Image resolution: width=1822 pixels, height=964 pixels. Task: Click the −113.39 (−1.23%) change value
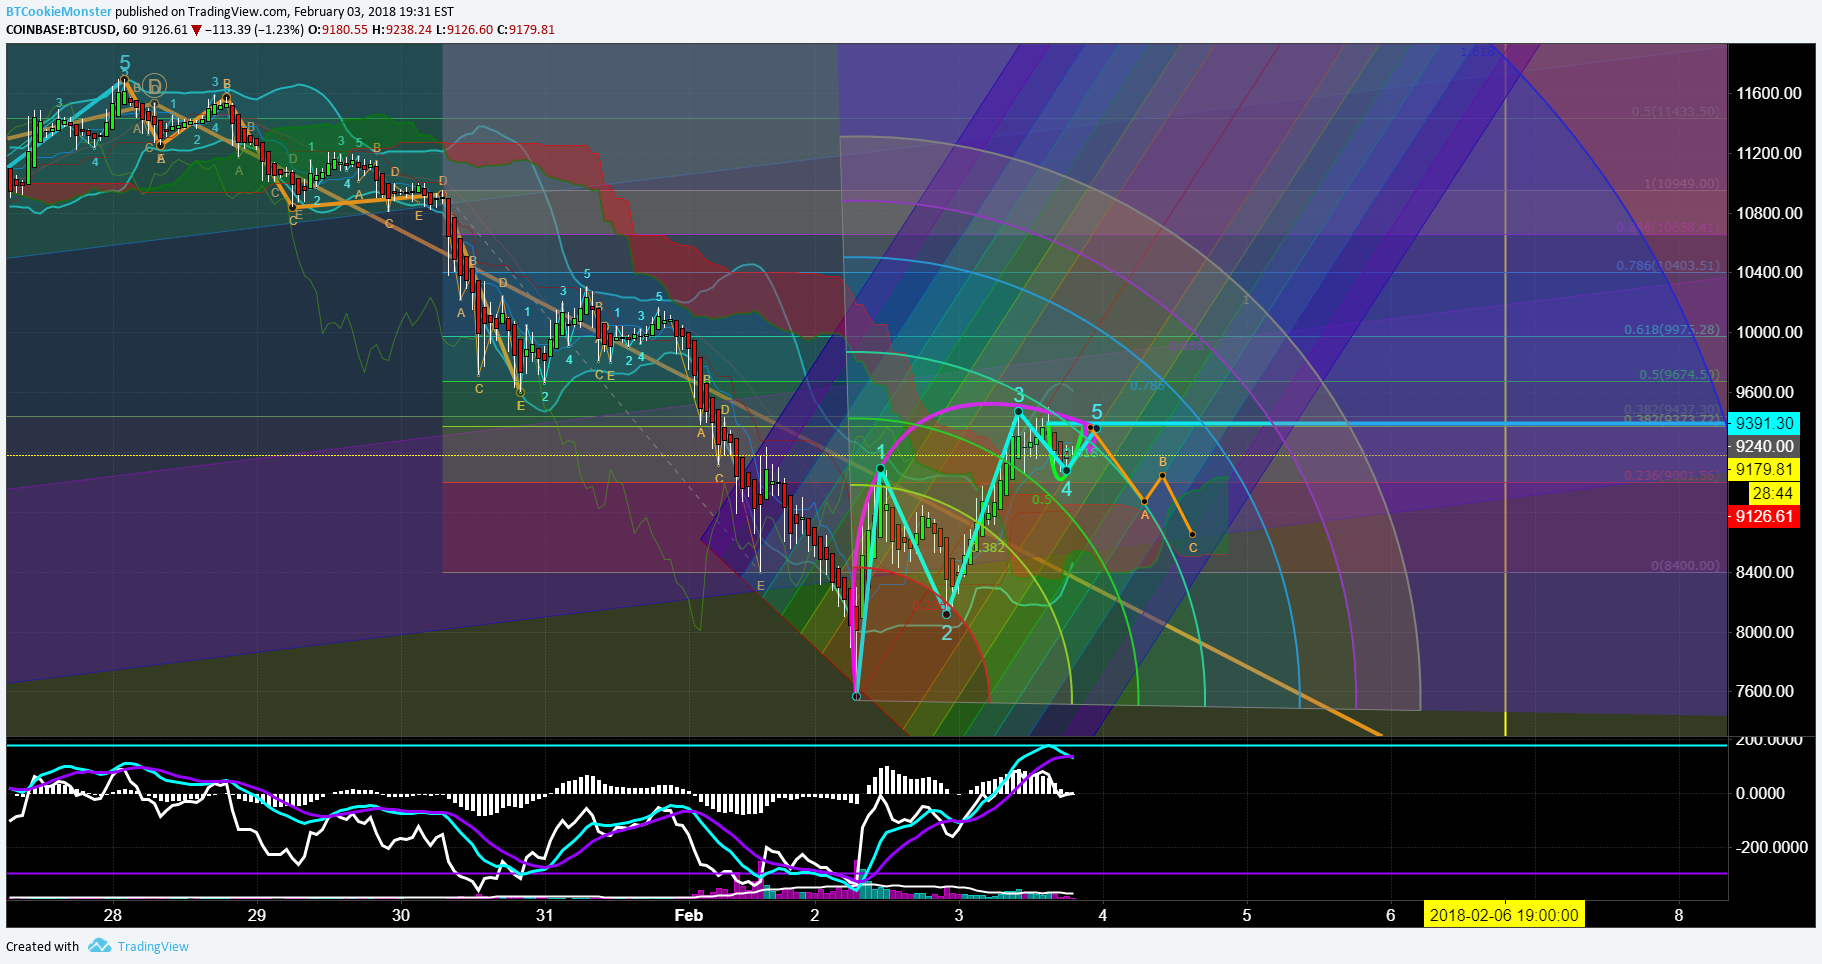coord(254,30)
